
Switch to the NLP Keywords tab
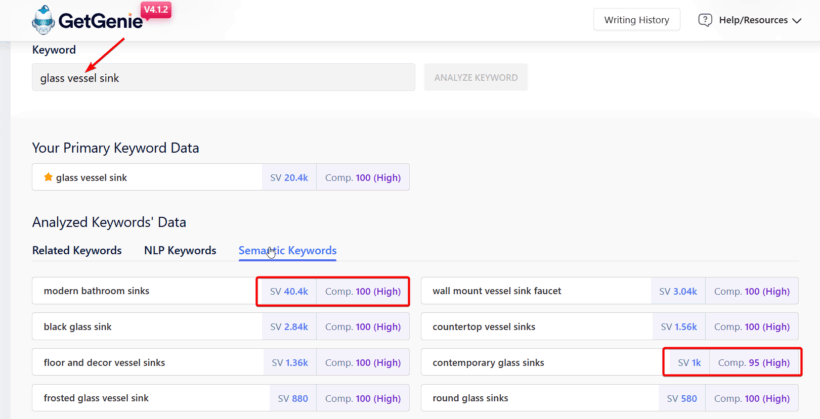(x=180, y=251)
